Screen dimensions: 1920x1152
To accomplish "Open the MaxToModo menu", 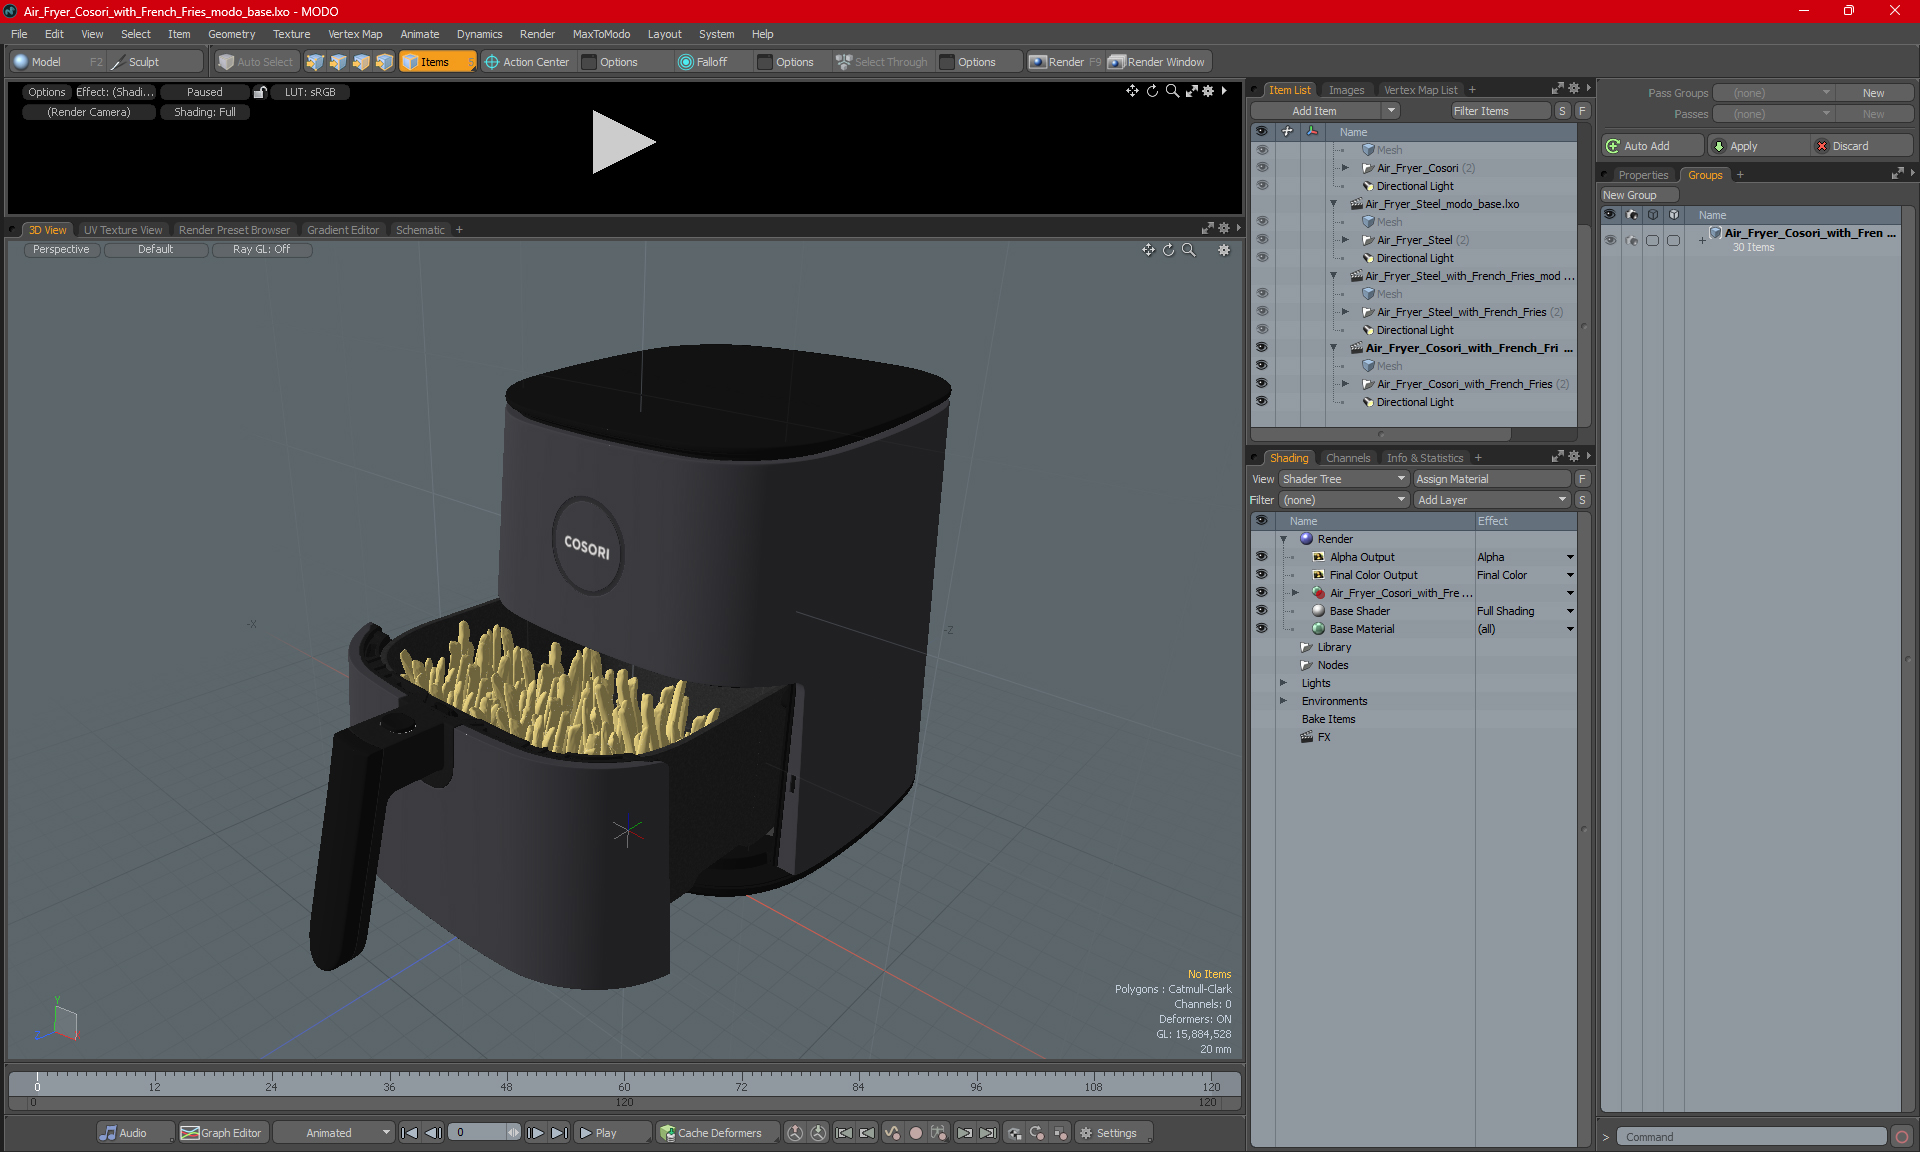I will click(601, 34).
